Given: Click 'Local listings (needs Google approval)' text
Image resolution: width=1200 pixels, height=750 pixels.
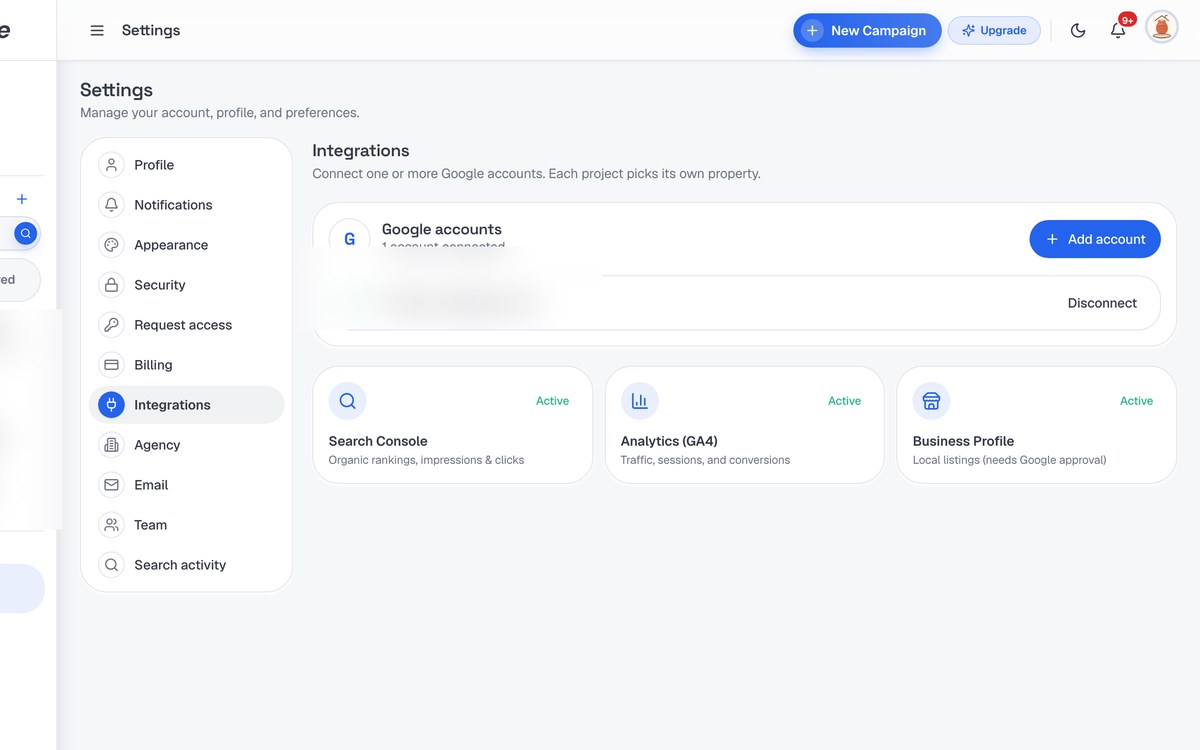Looking at the screenshot, I should pos(1009,460).
